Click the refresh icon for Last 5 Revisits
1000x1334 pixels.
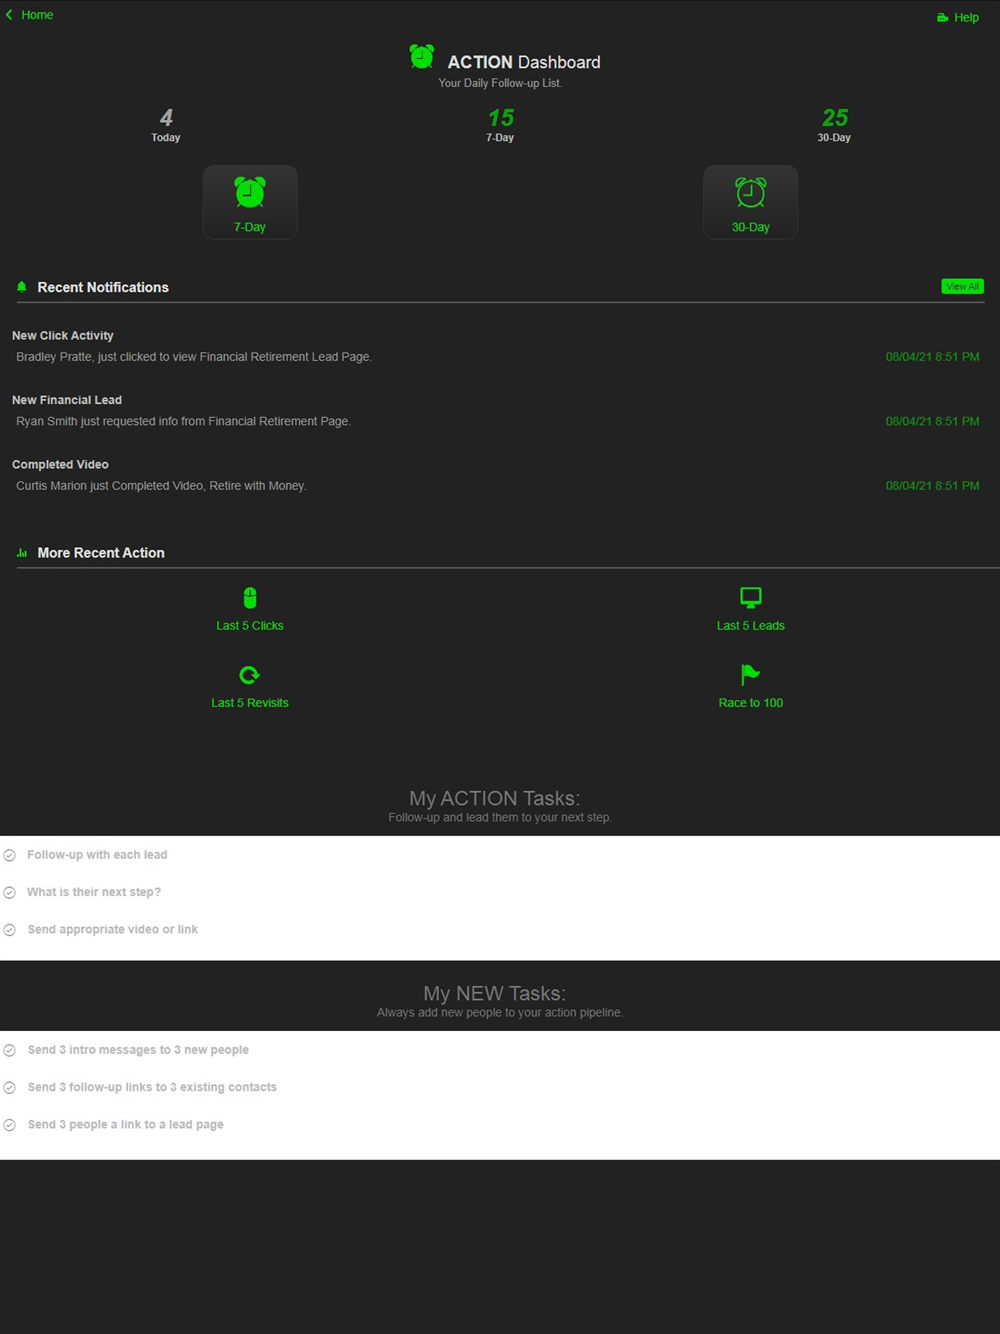click(x=250, y=675)
